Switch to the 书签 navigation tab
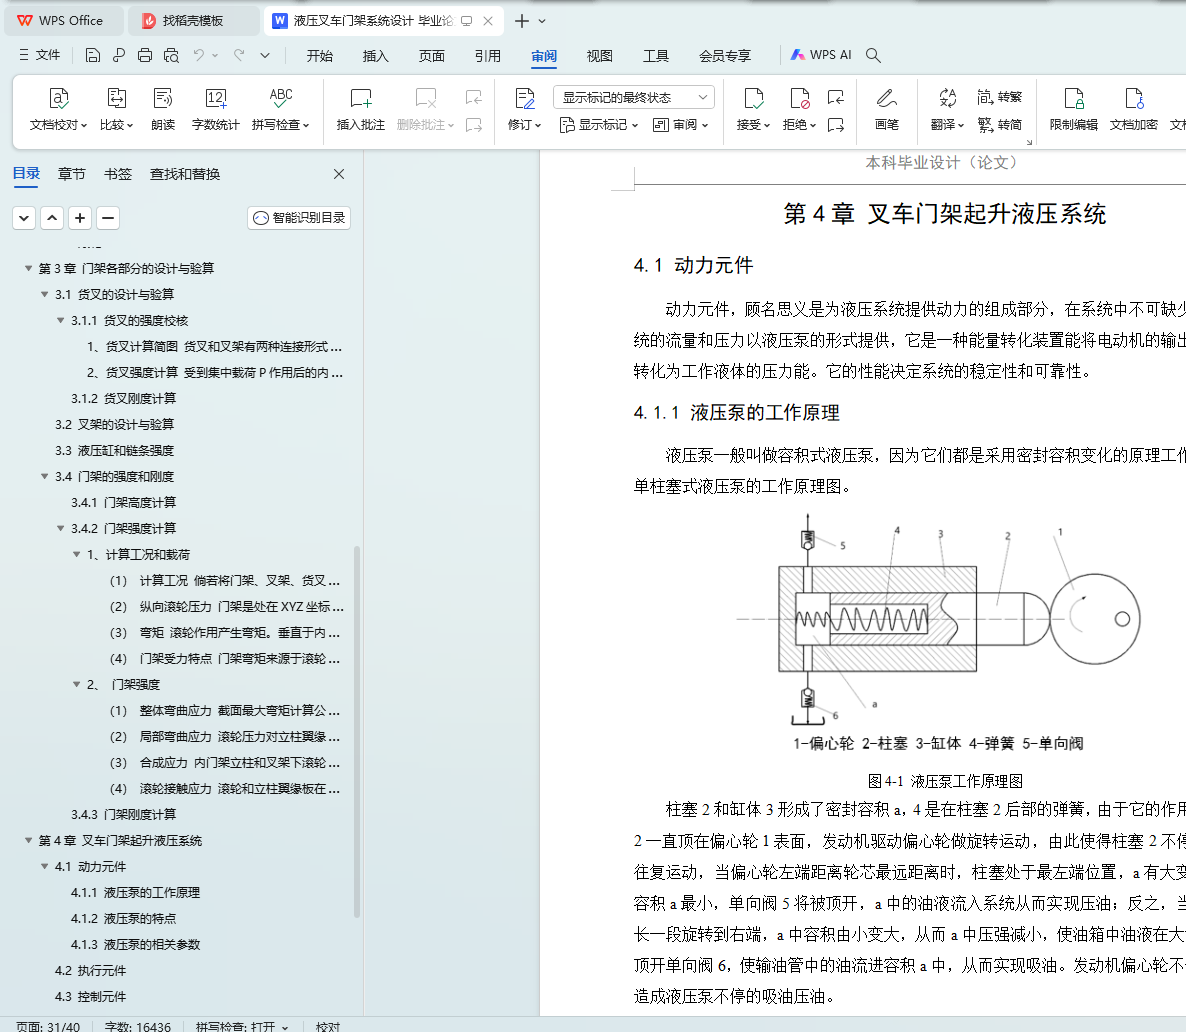The width and height of the screenshot is (1186, 1032). (117, 174)
